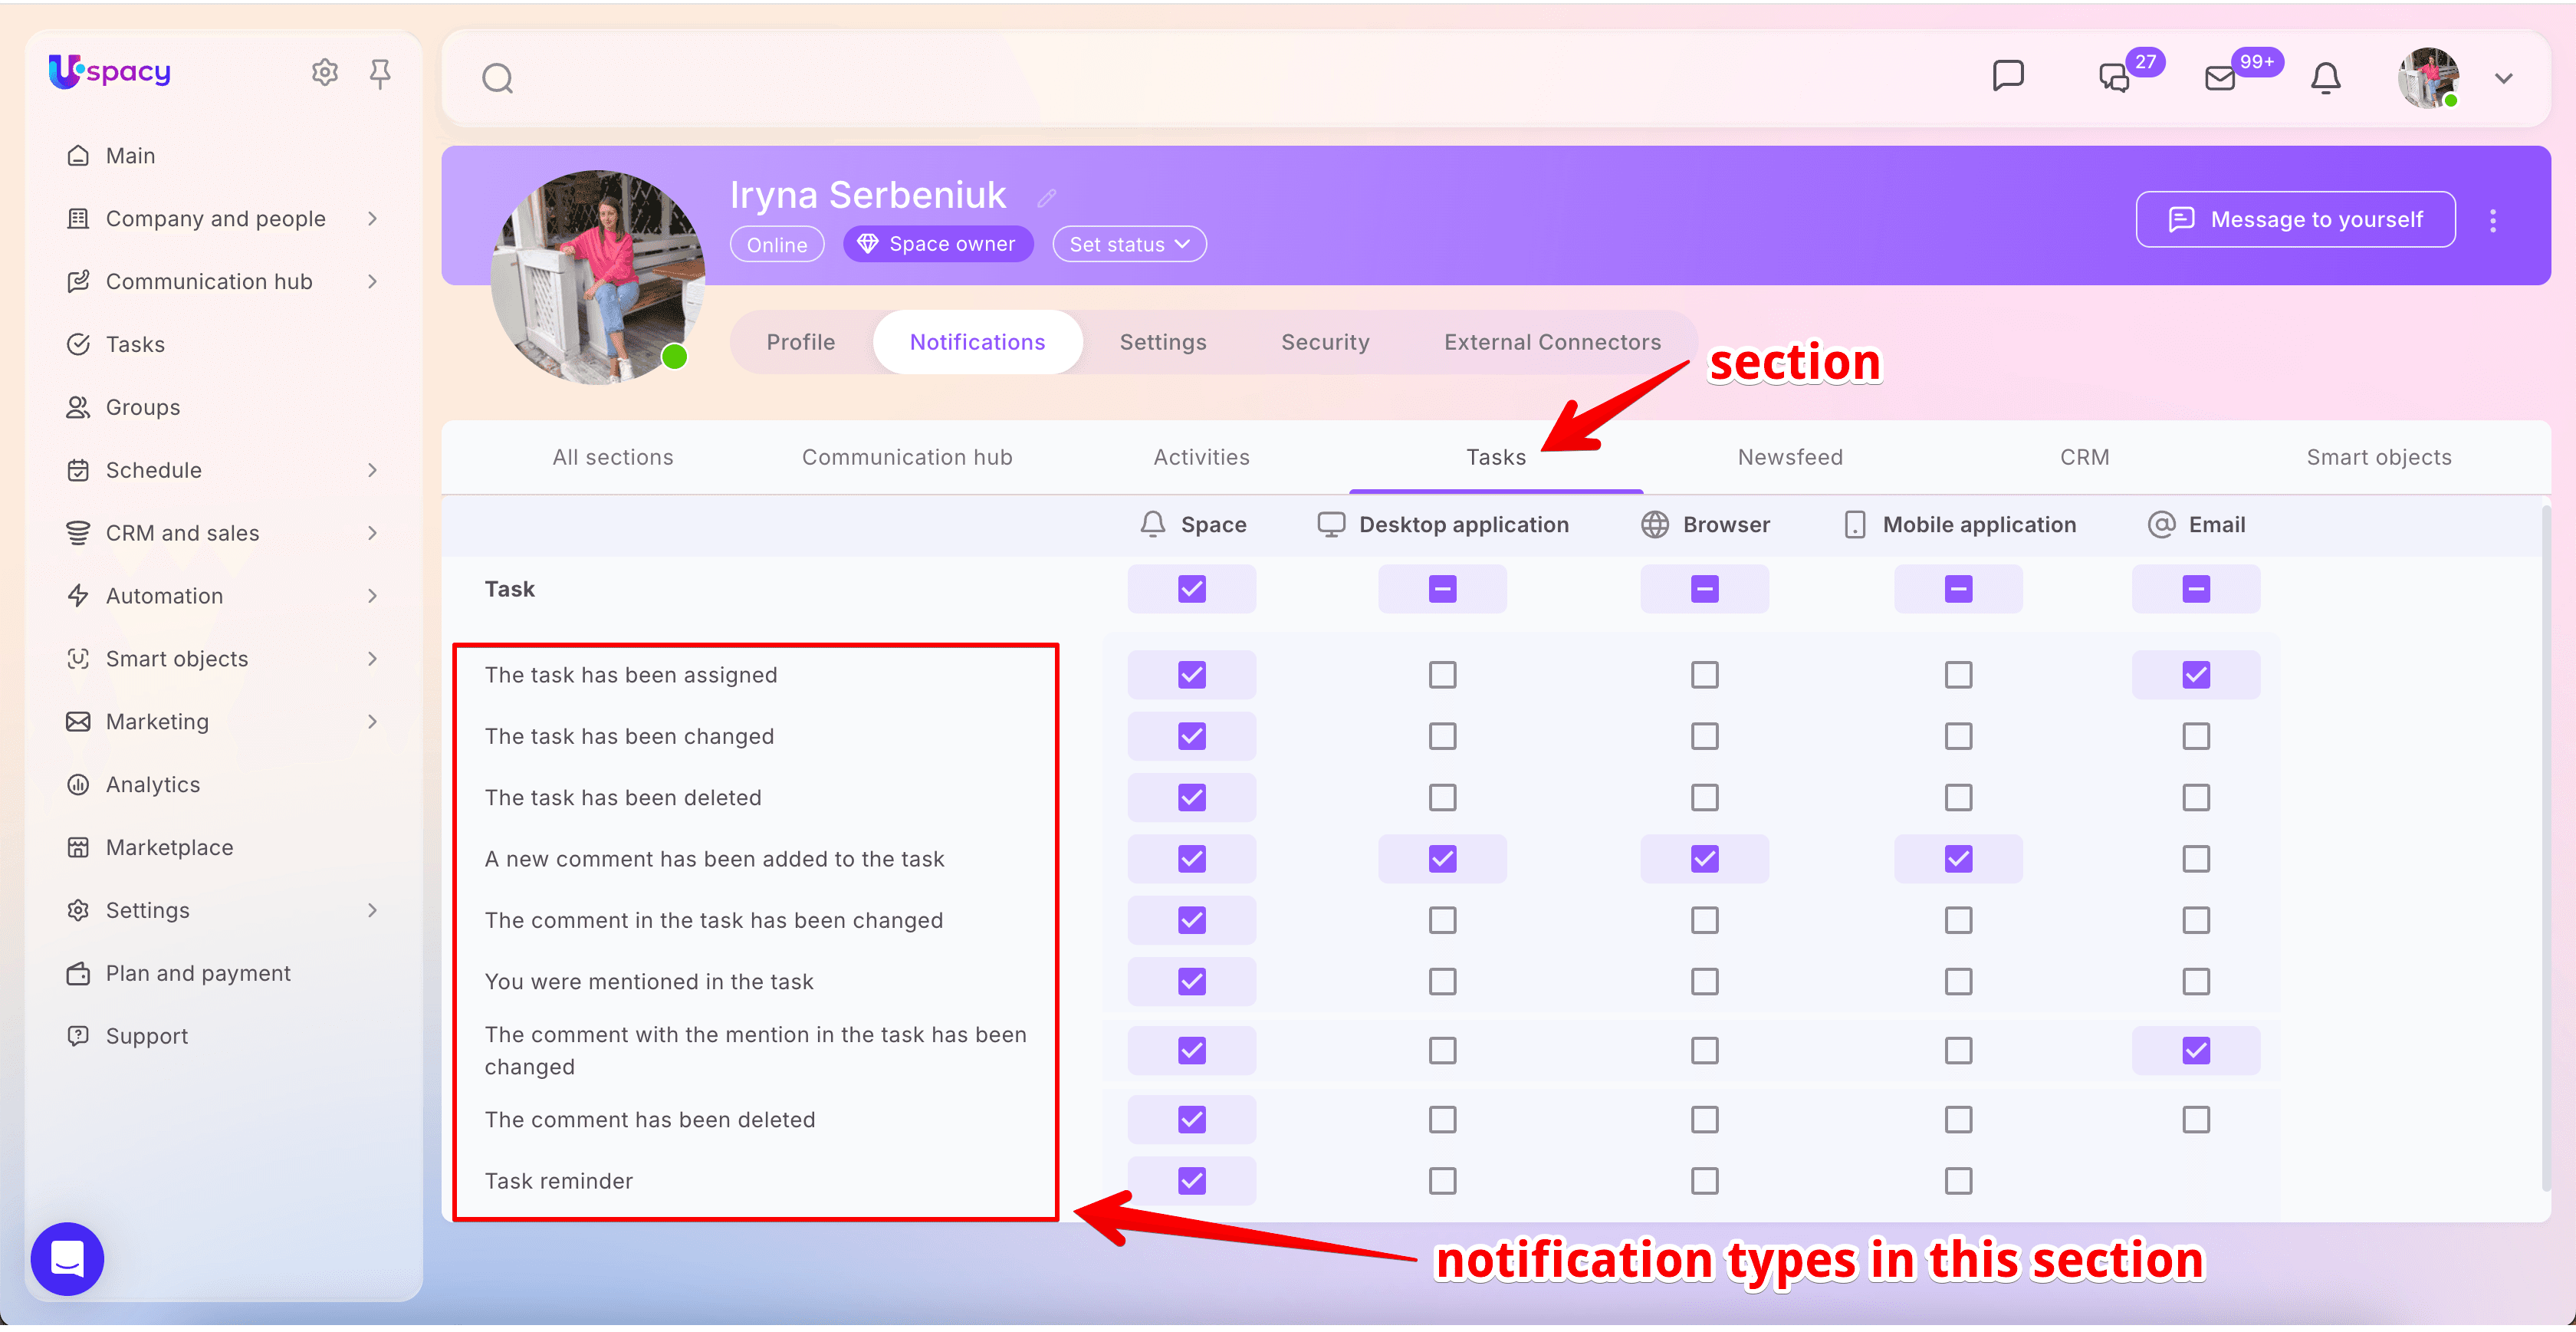This screenshot has height=1332, width=2576.
Task: Select the All sections notification tab
Action: tap(612, 457)
